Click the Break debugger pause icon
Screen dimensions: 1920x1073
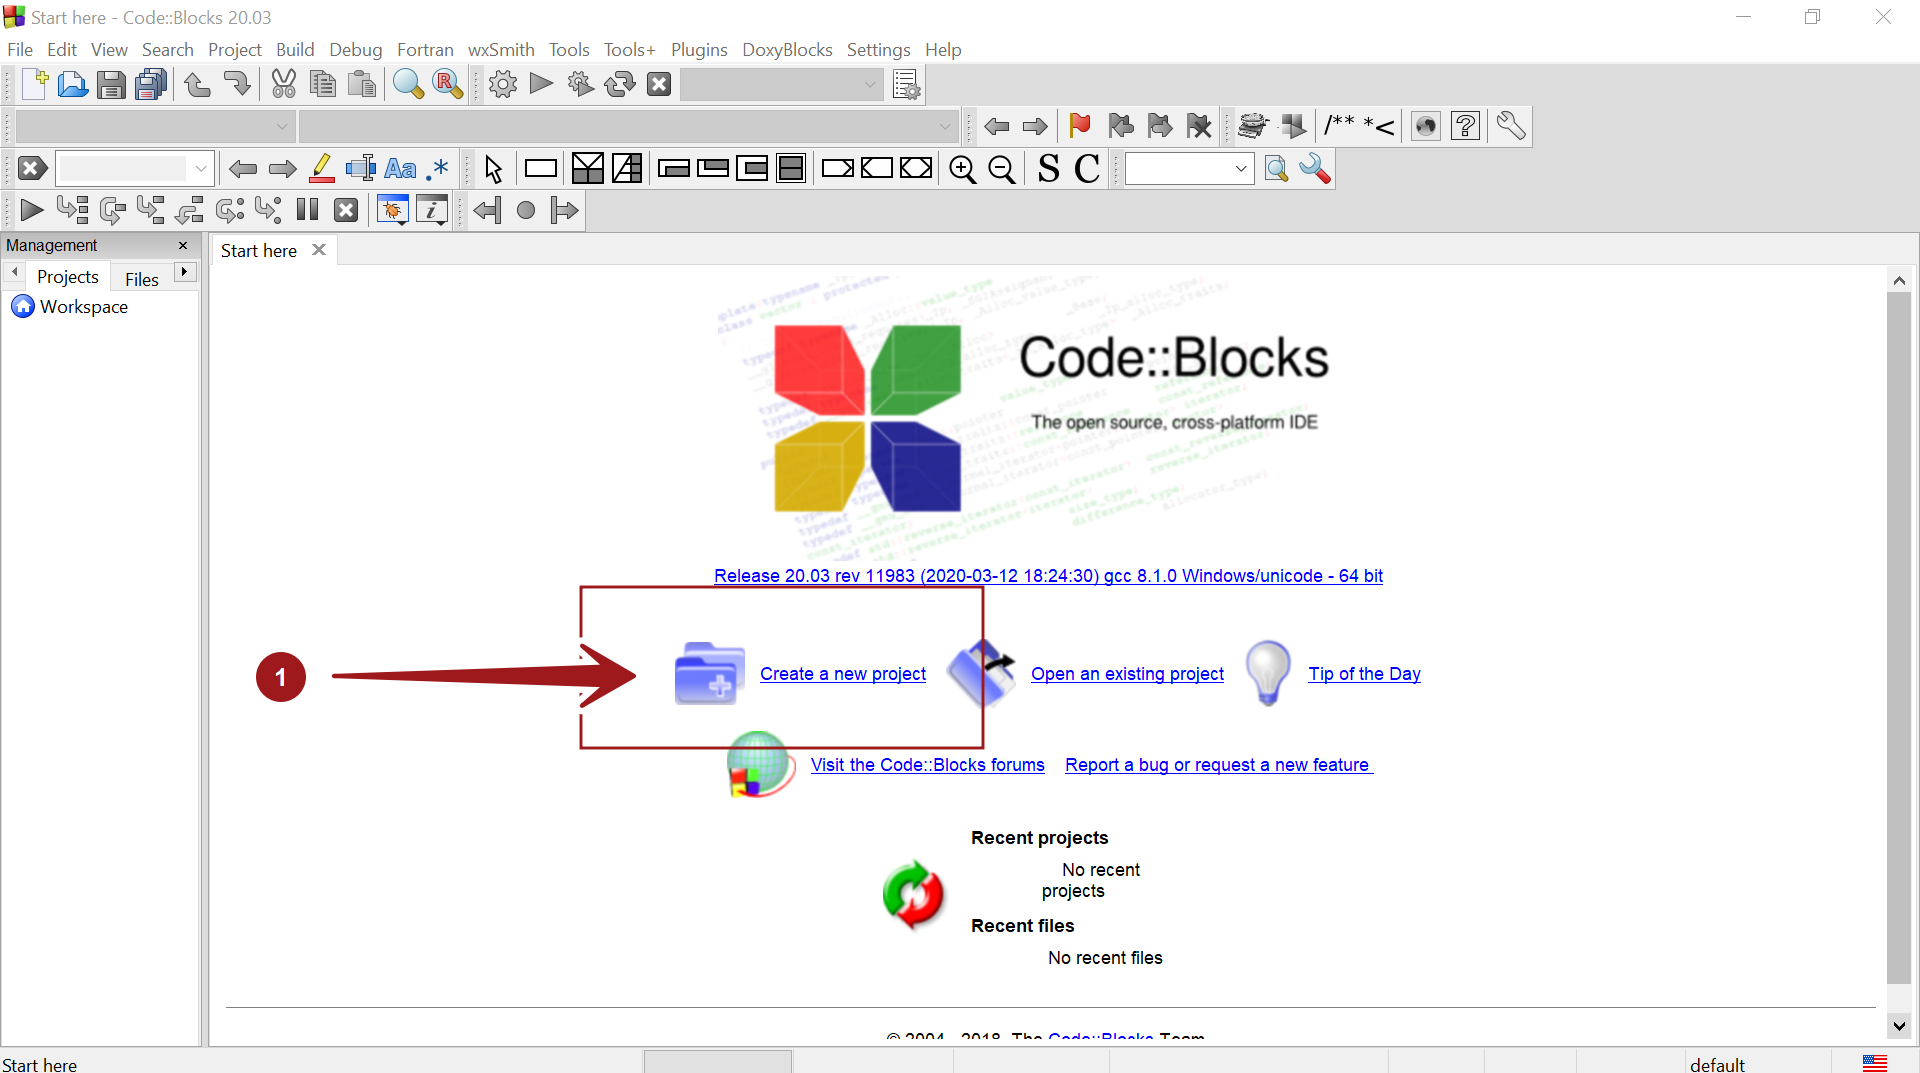click(x=308, y=210)
